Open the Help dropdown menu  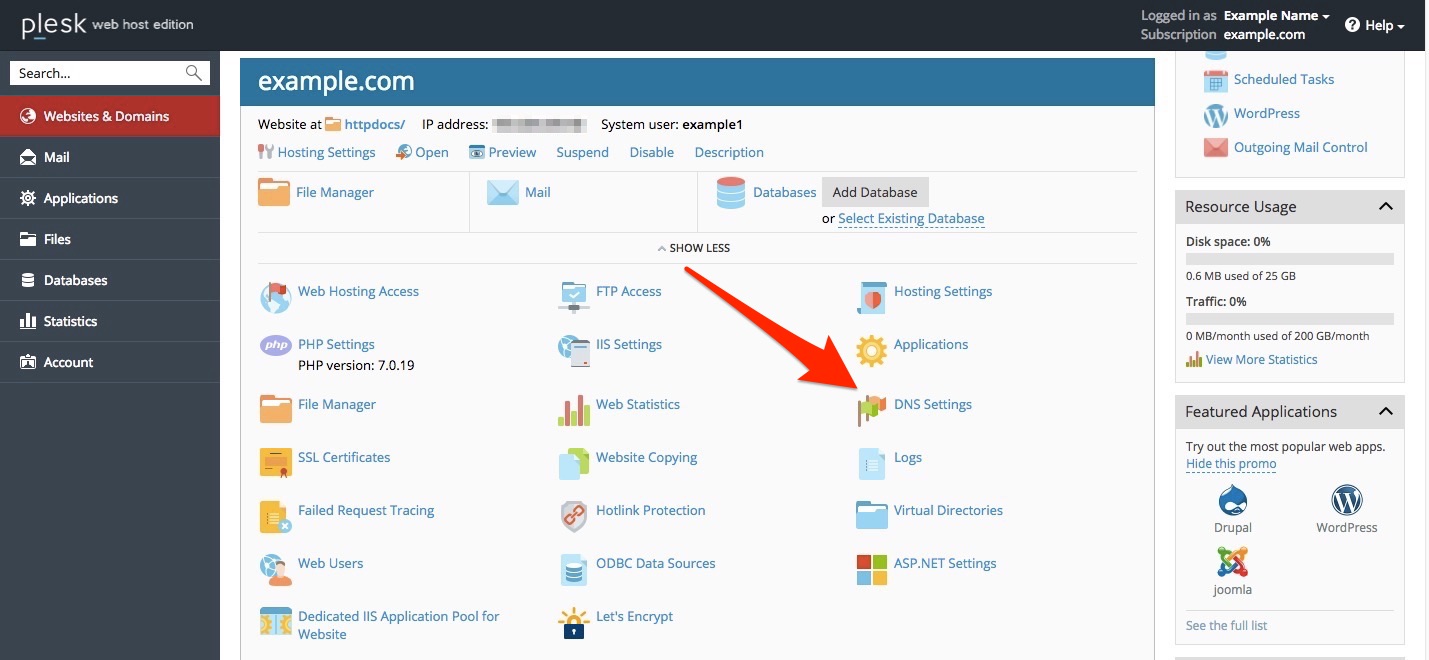(x=1375, y=25)
